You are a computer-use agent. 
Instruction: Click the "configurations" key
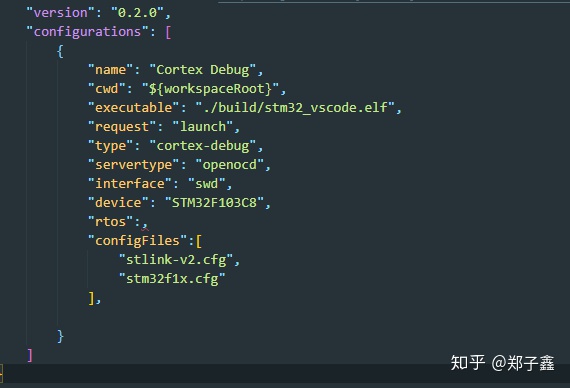click(87, 32)
